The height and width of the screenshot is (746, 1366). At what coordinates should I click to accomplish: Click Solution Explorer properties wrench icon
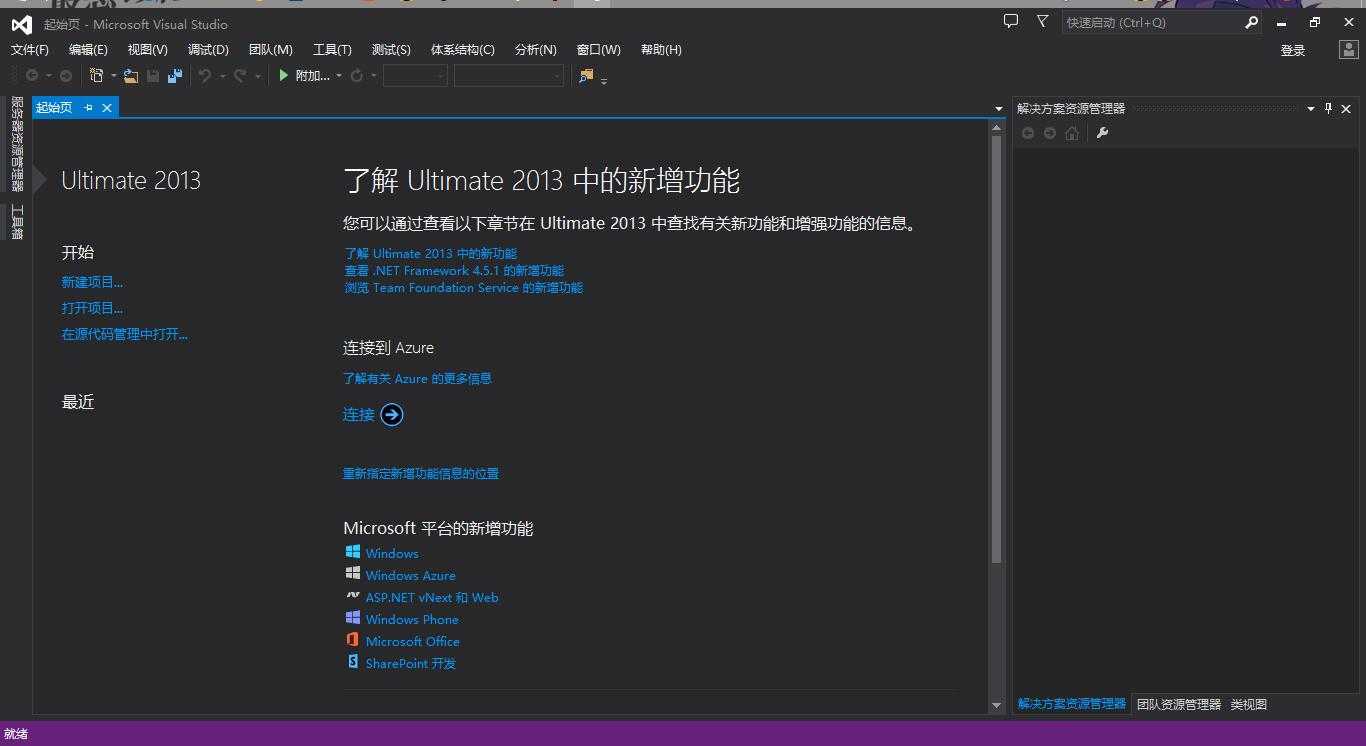[1102, 133]
